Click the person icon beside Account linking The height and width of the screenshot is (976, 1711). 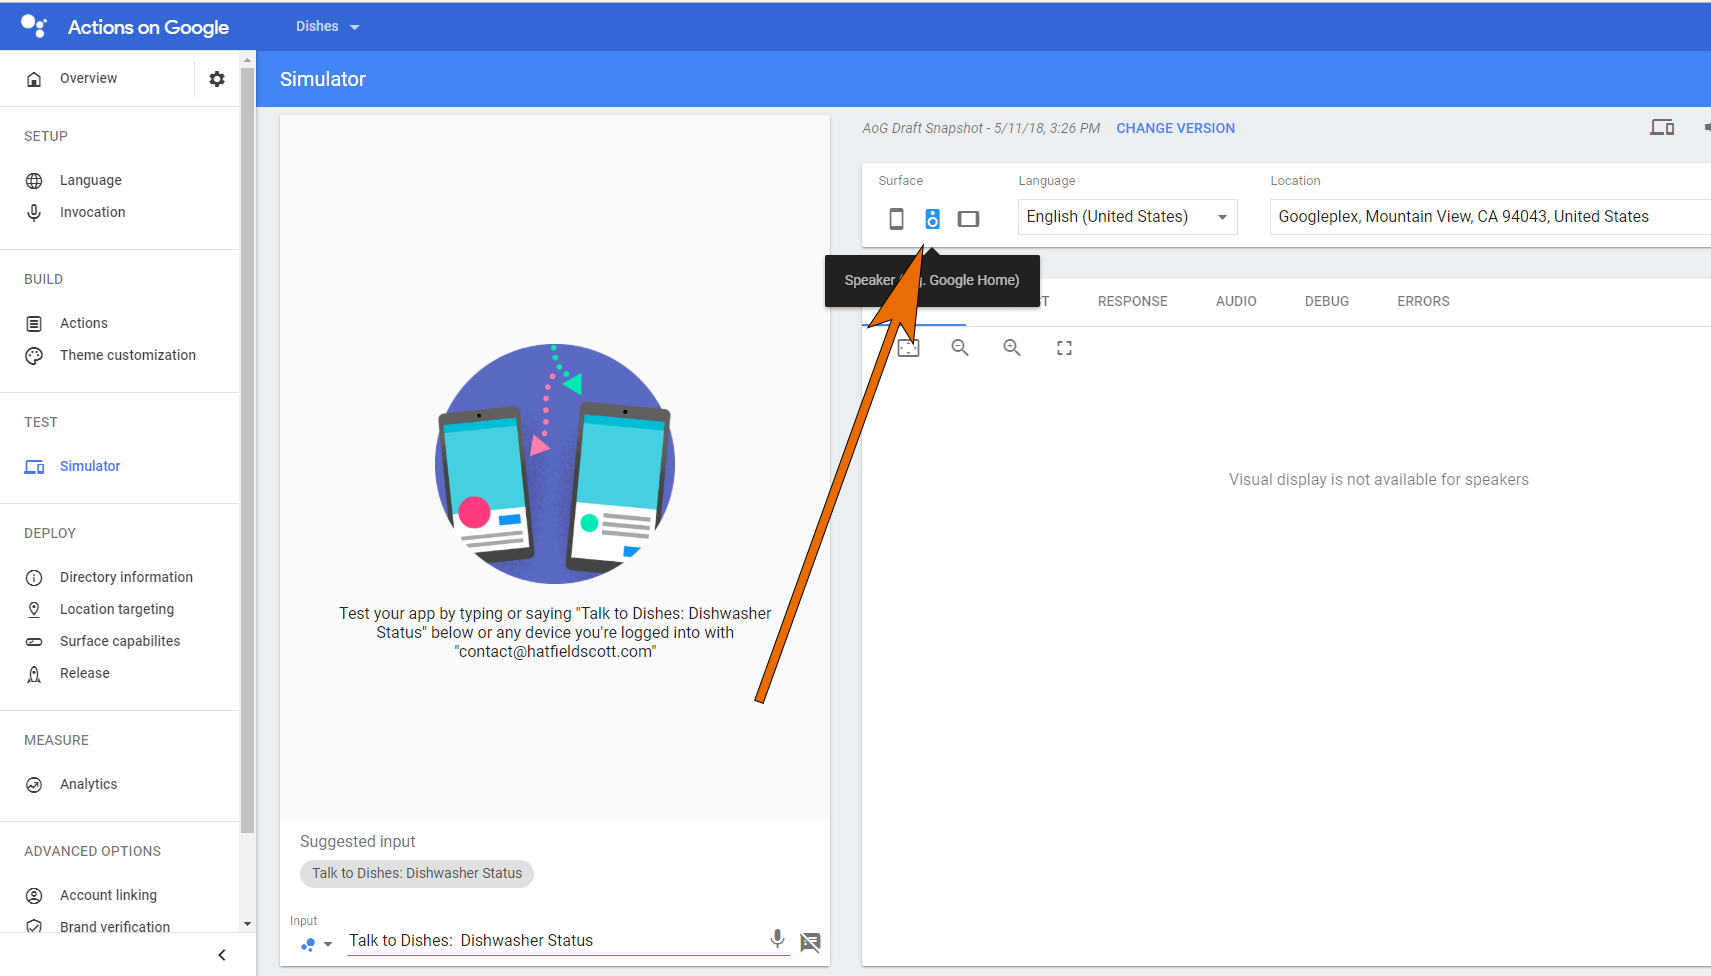click(x=34, y=895)
